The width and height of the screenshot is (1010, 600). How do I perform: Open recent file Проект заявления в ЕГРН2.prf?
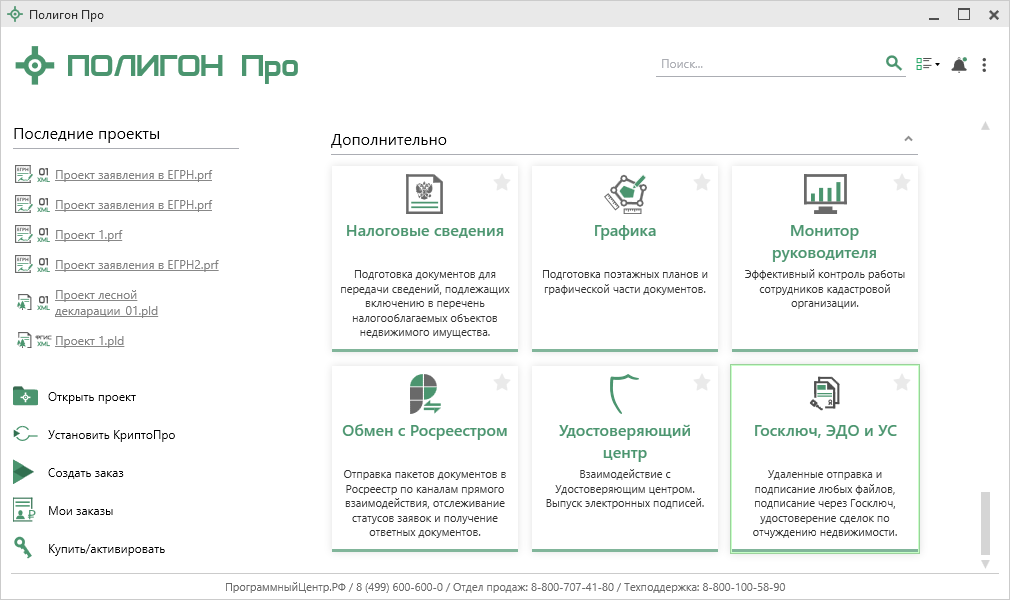(x=136, y=265)
